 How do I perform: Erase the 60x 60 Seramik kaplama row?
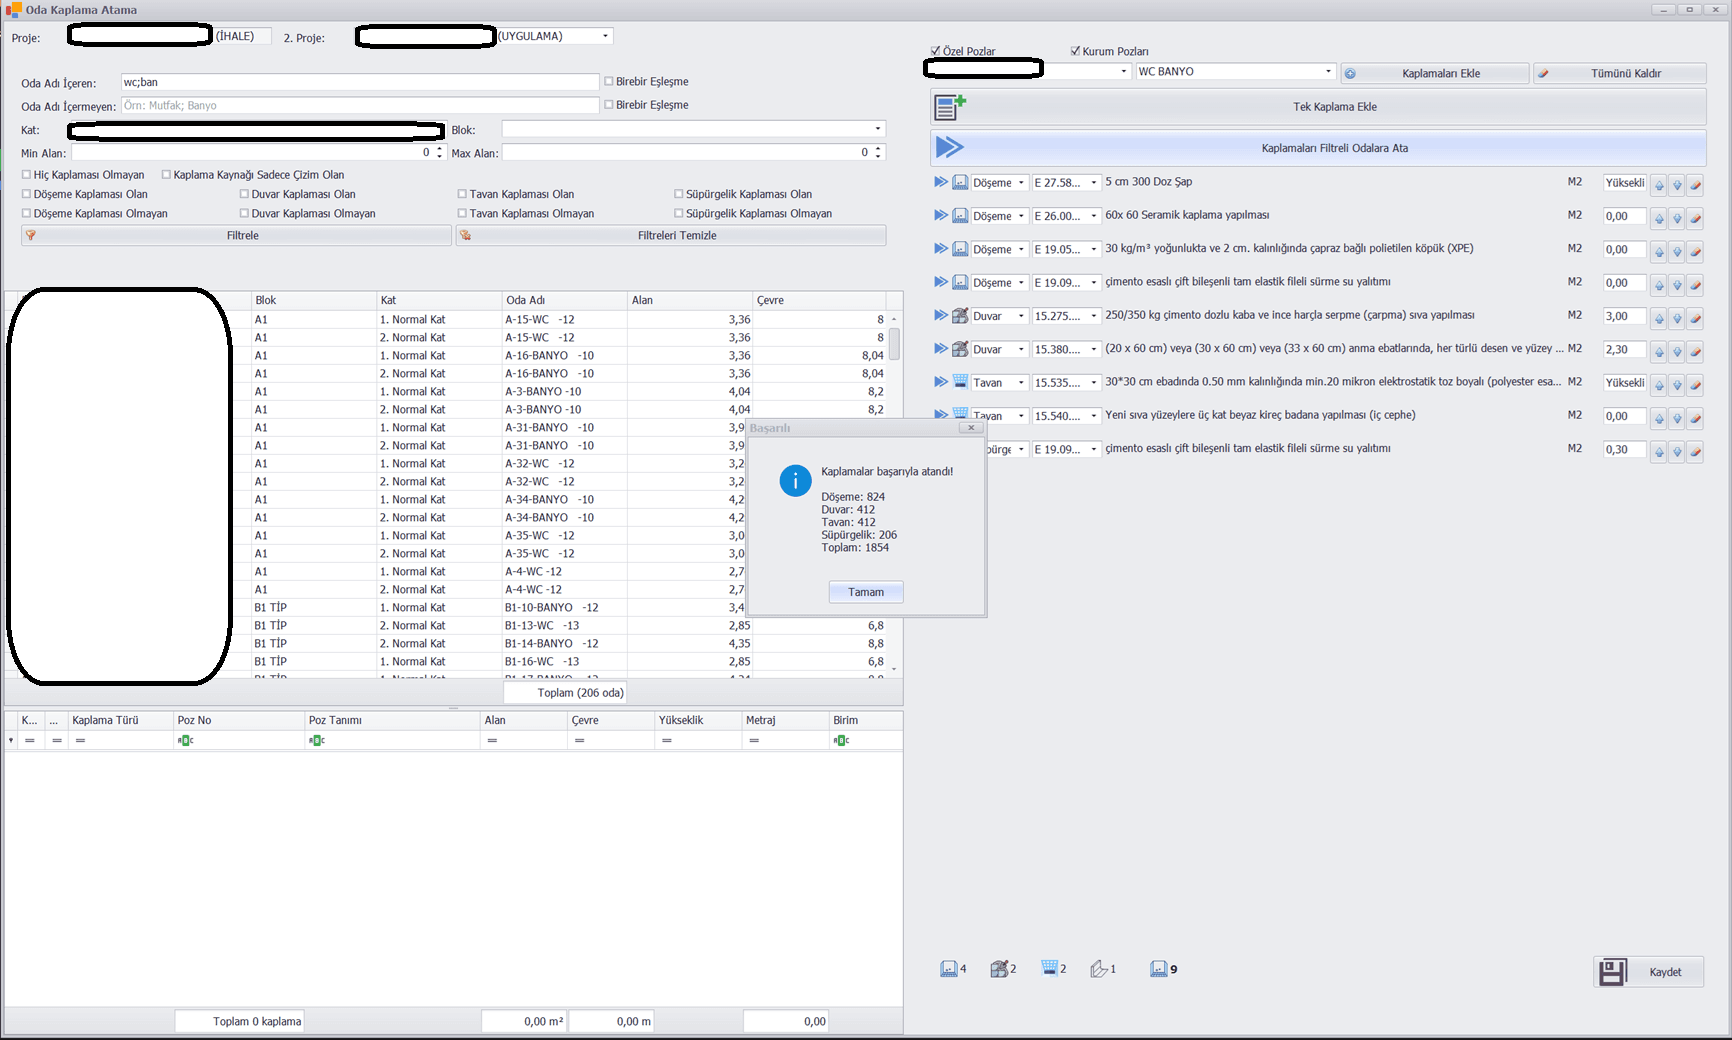pos(1695,218)
